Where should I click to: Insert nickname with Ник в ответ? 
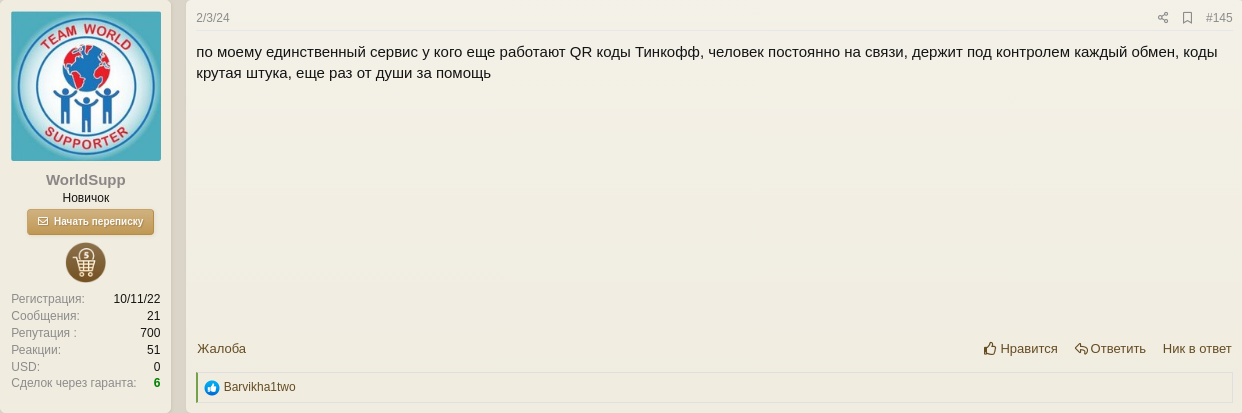point(1197,349)
